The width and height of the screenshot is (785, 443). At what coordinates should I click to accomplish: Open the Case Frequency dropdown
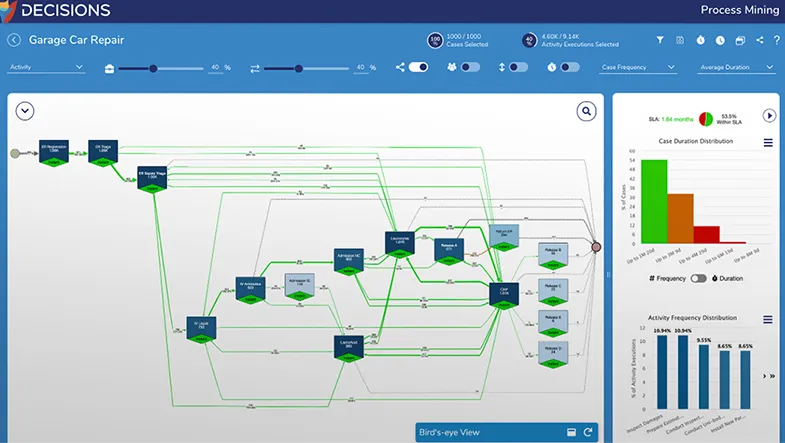click(x=638, y=68)
